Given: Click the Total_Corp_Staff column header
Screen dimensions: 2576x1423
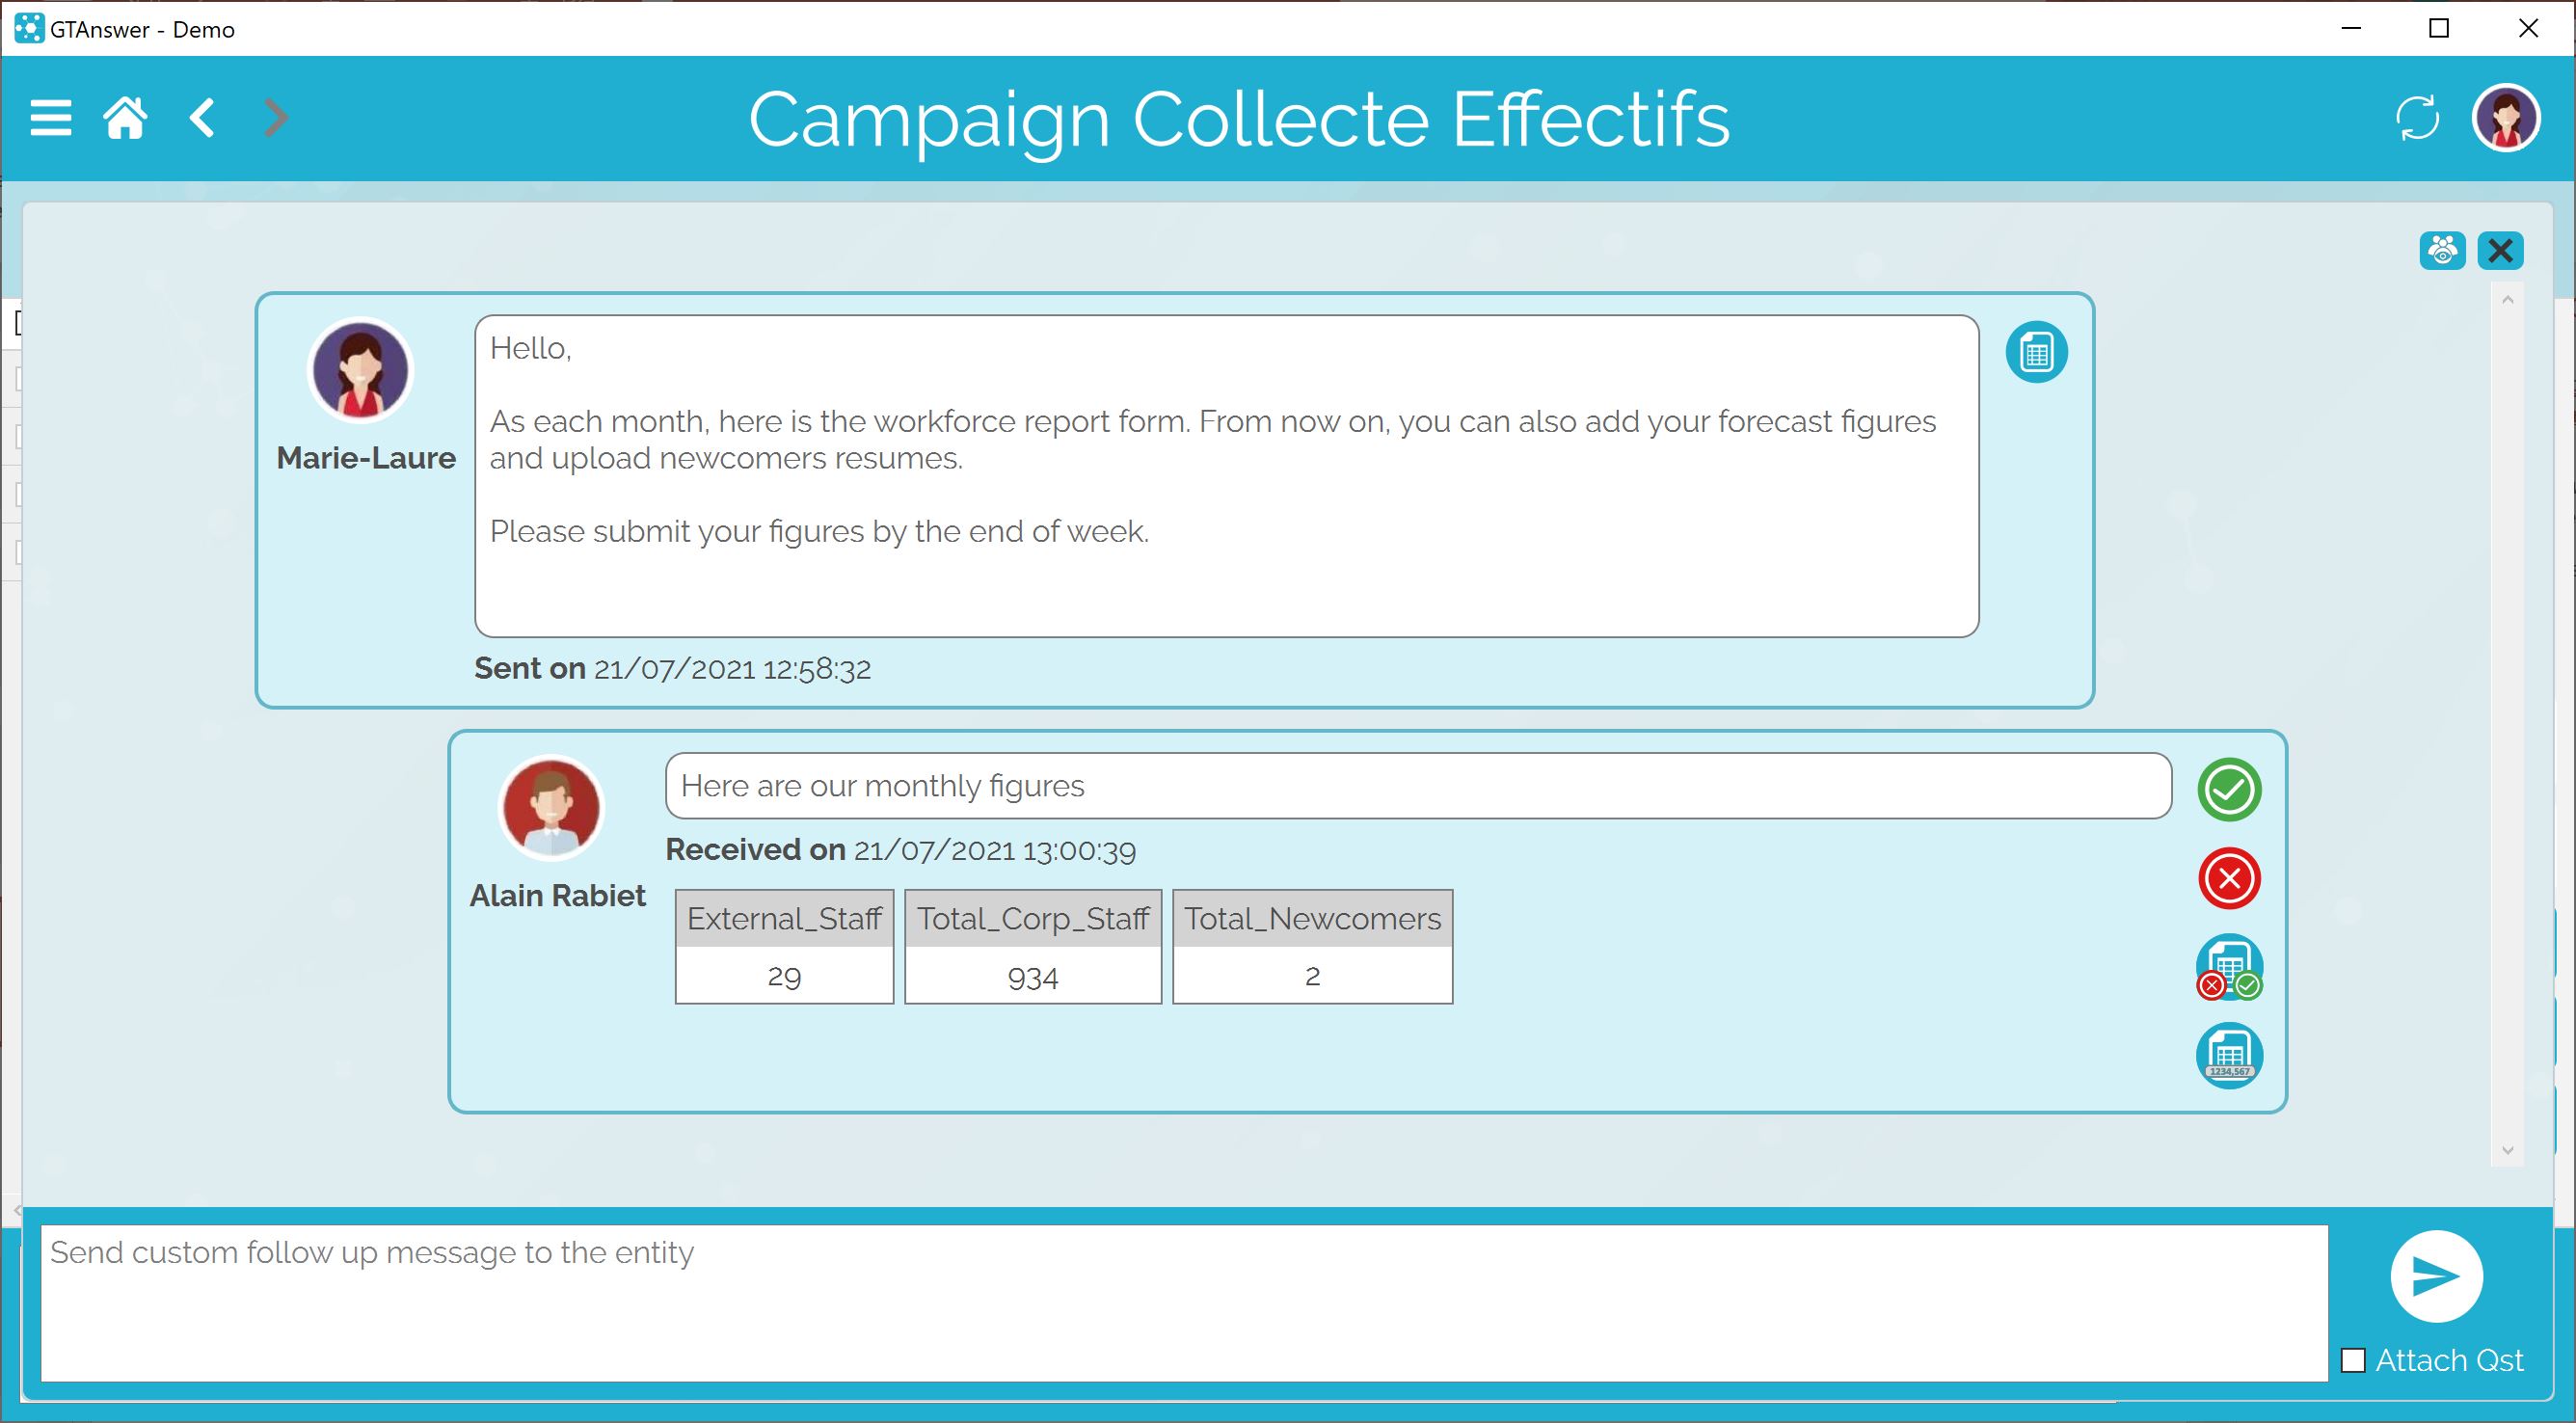Looking at the screenshot, I should pyautogui.click(x=1033, y=918).
